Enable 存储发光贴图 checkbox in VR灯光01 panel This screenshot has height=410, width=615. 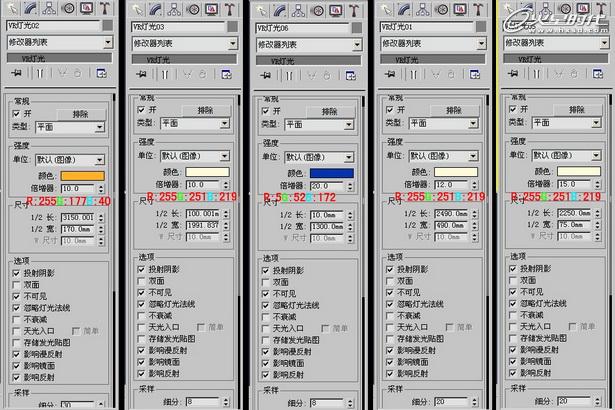390,339
